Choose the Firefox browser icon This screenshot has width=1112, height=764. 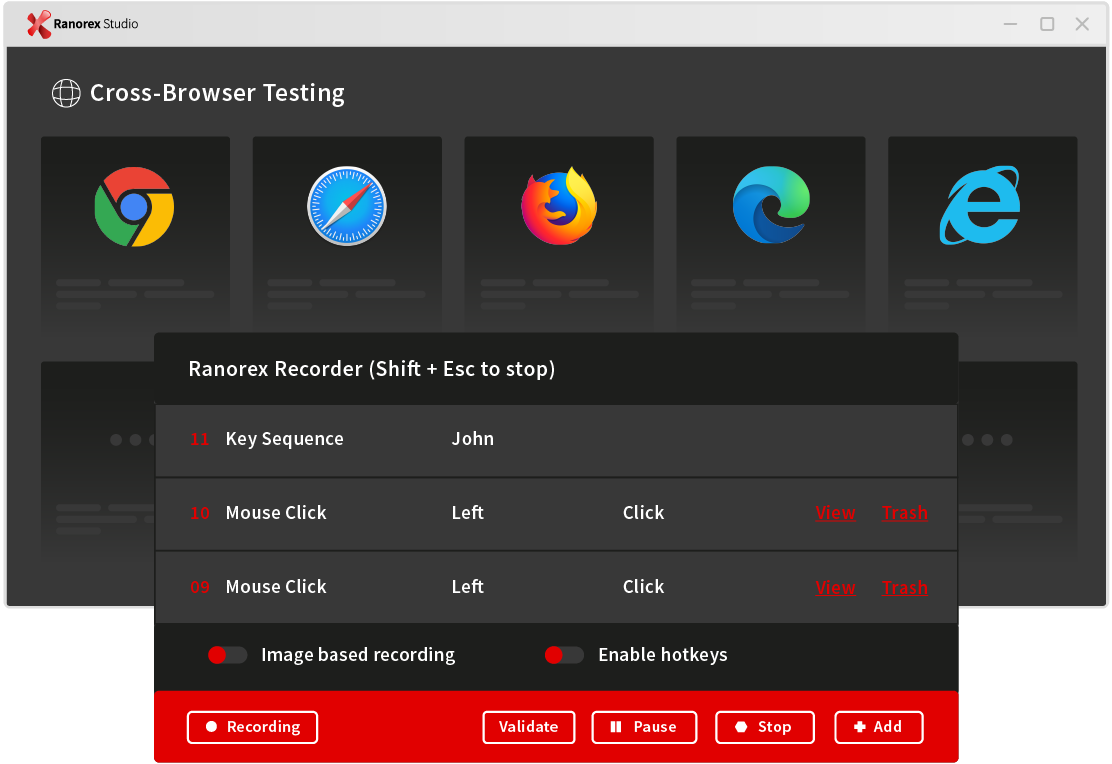[559, 206]
